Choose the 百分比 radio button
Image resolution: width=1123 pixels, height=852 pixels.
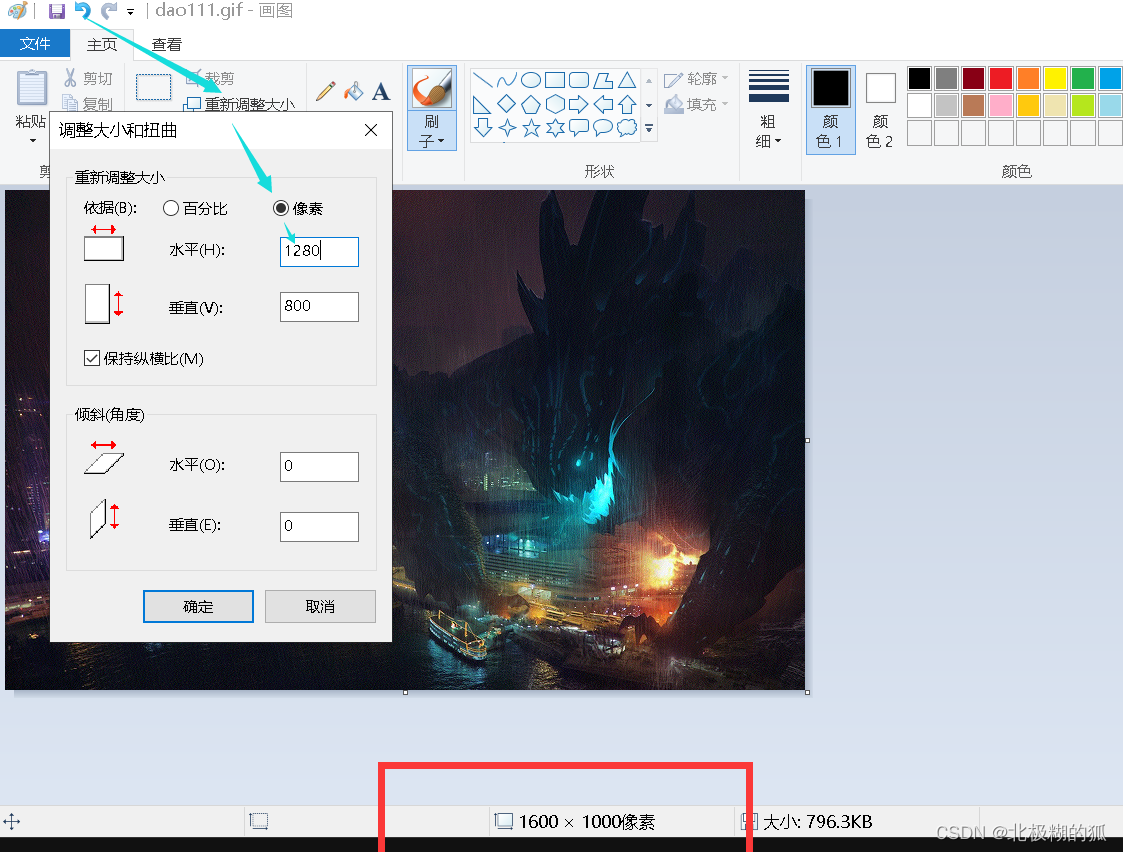pos(171,208)
